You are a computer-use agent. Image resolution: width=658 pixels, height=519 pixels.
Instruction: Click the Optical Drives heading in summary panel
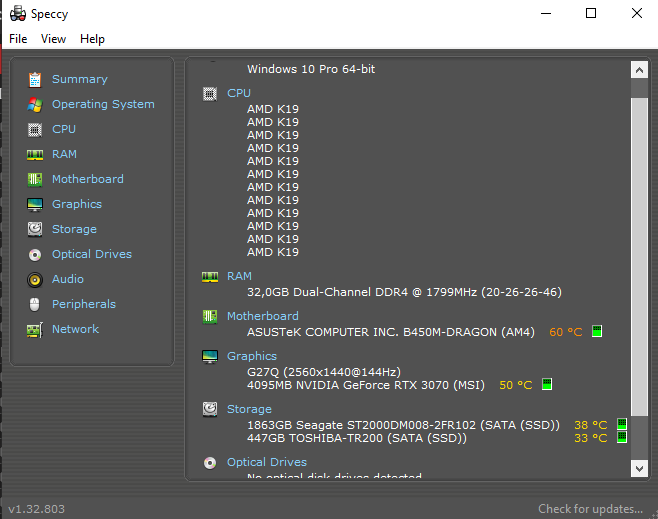tap(267, 462)
